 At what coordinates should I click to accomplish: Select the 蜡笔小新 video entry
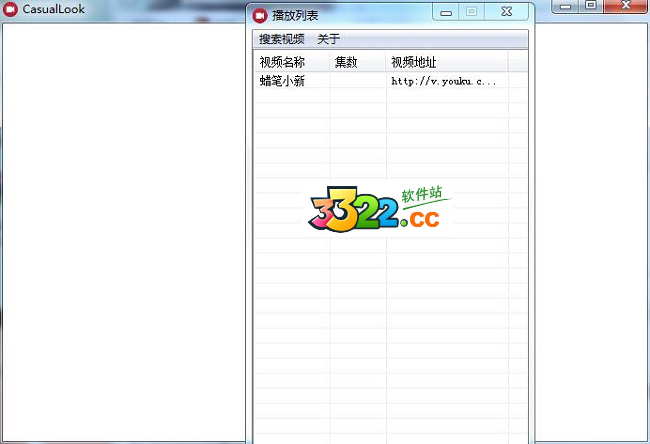(x=282, y=81)
